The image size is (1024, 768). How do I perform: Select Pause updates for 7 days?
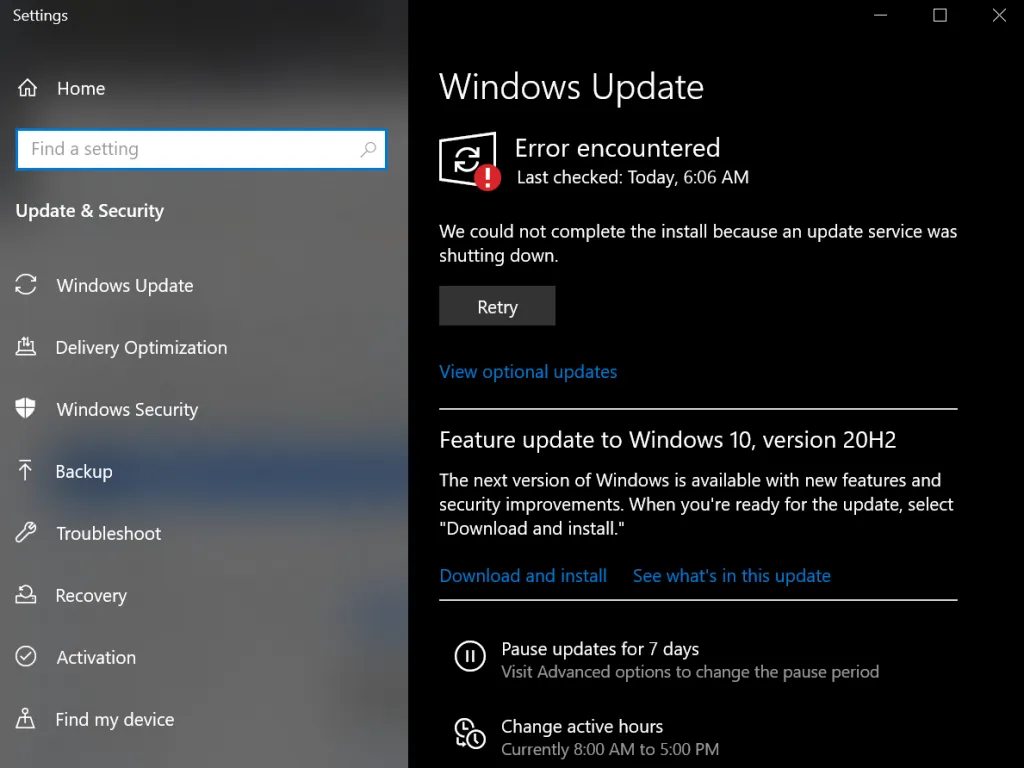pyautogui.click(x=600, y=648)
